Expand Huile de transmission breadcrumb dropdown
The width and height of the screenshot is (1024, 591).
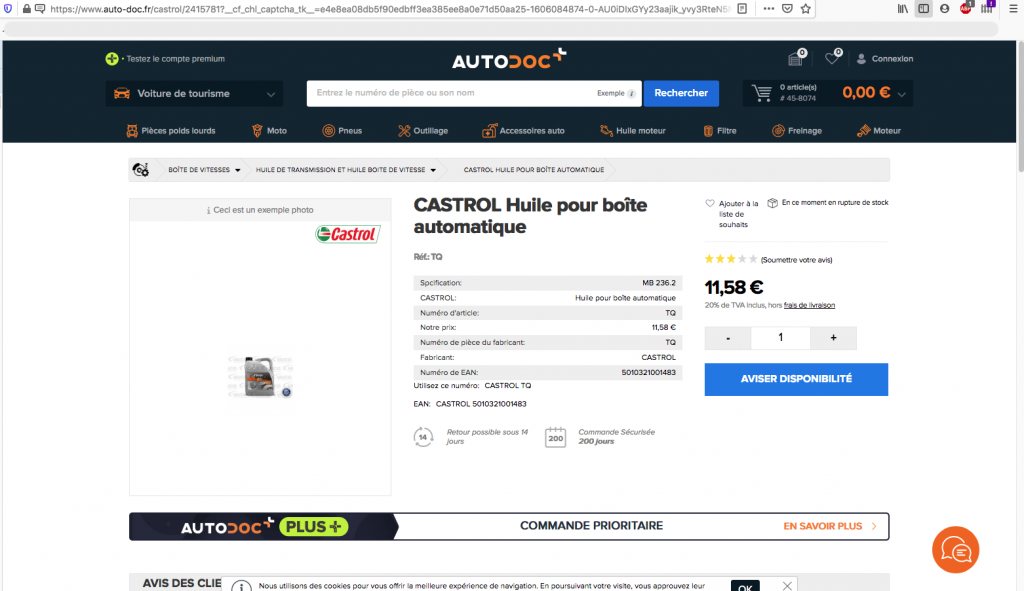433,170
